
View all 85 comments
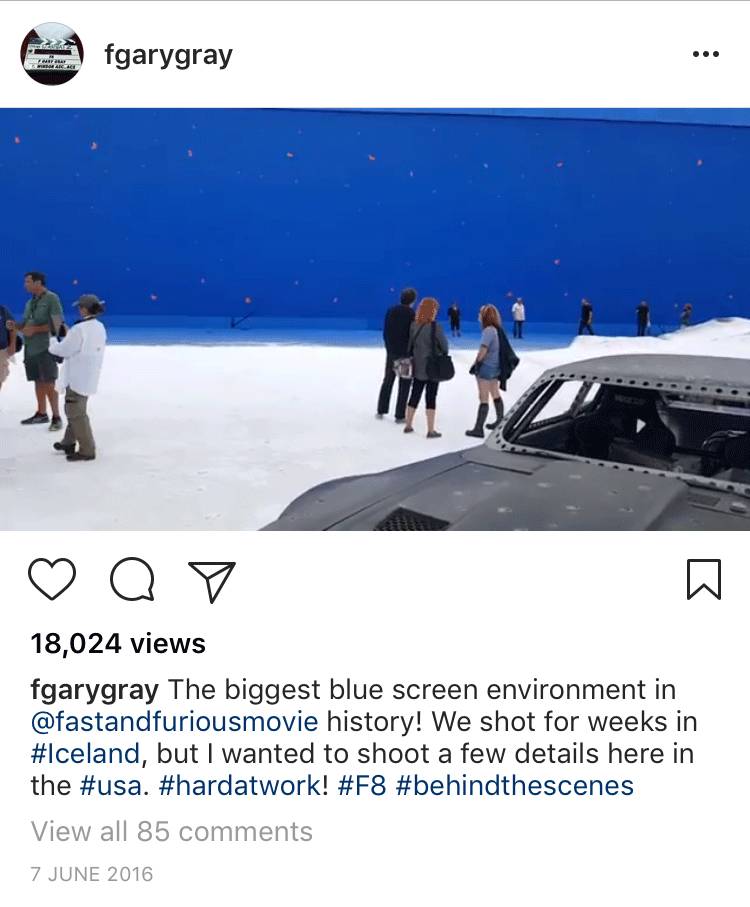[x=171, y=832]
